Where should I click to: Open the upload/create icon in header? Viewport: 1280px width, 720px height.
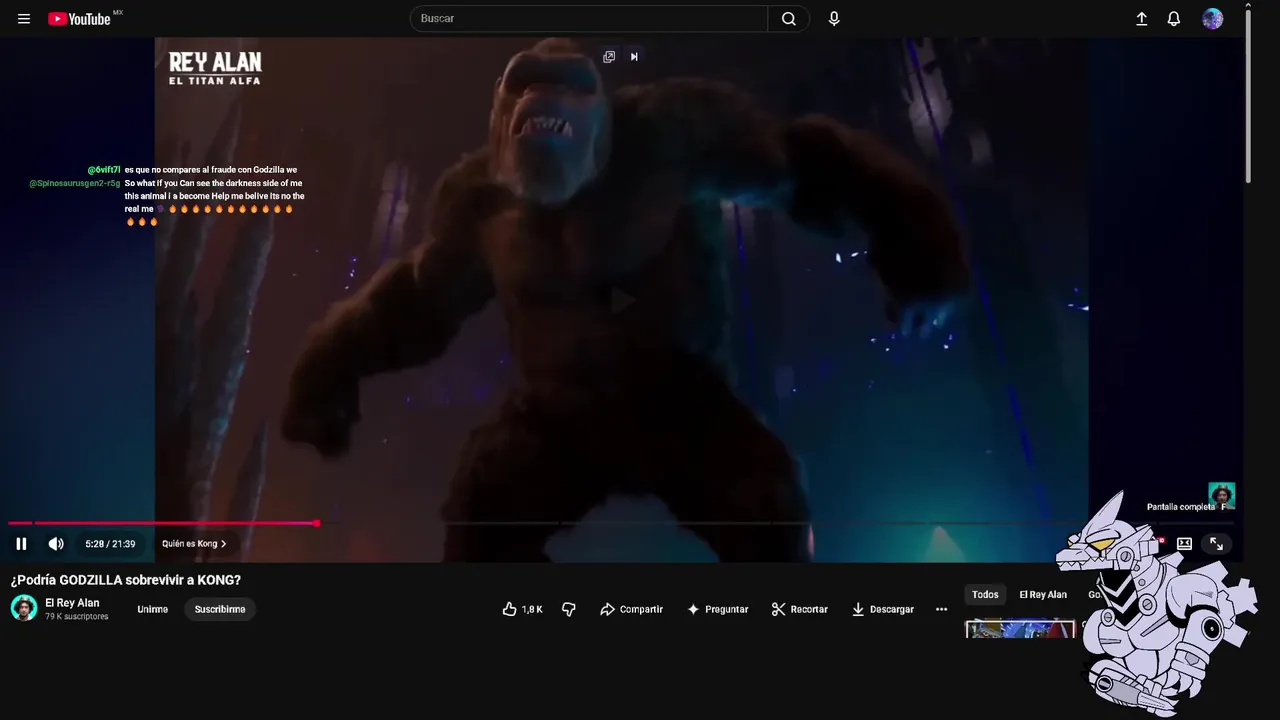[1141, 19]
